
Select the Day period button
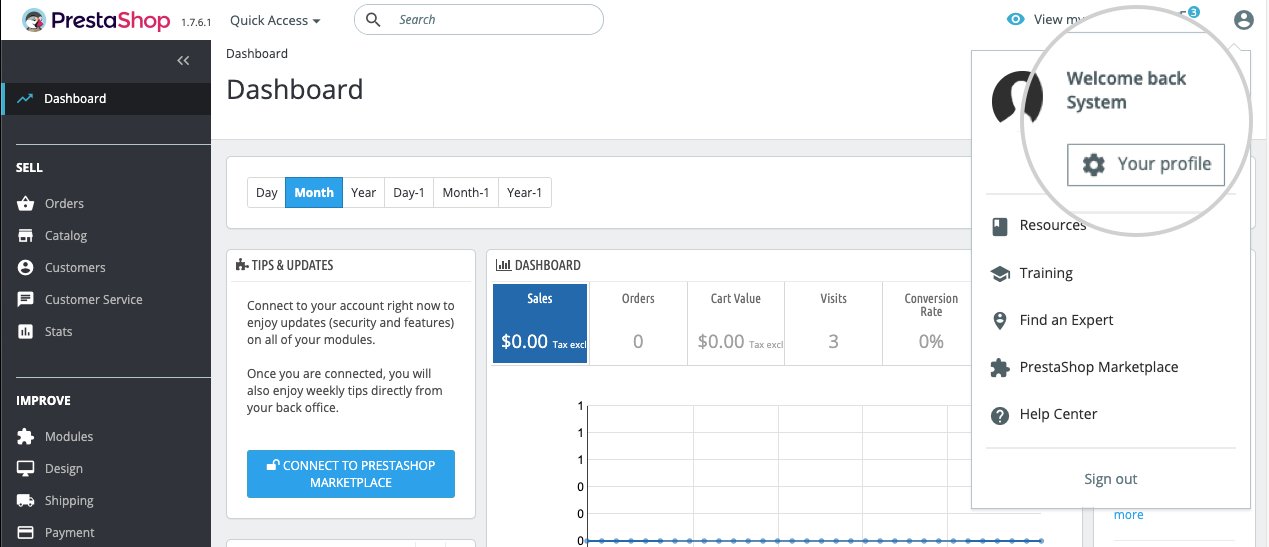[266, 193]
